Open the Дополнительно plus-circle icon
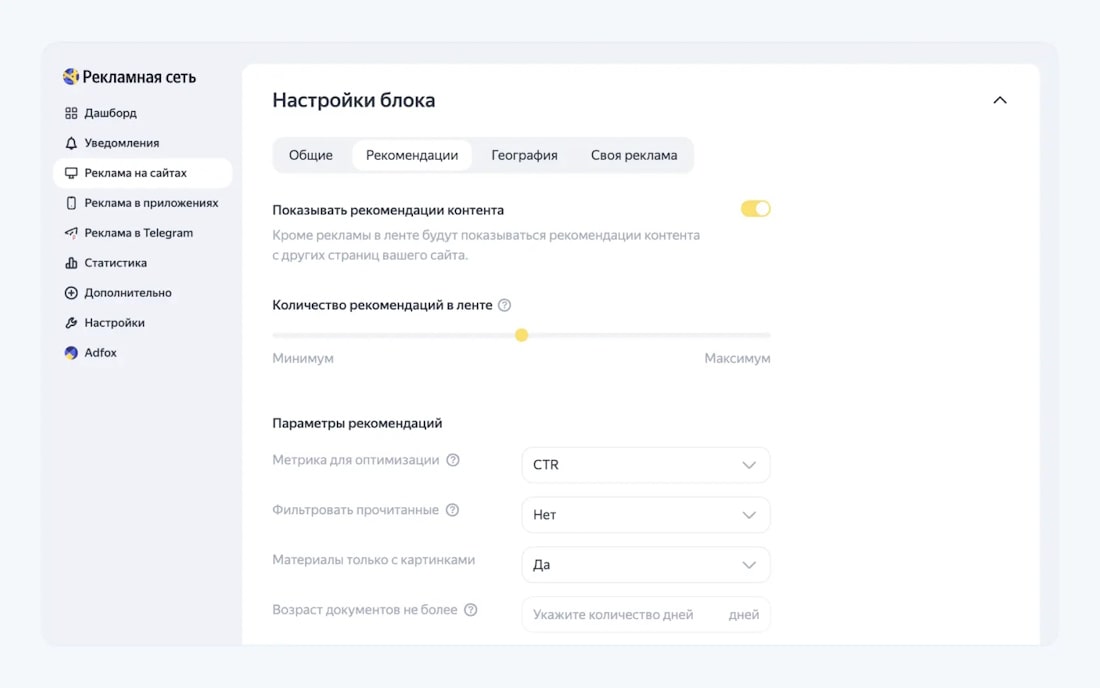The image size is (1100, 688). [x=71, y=293]
